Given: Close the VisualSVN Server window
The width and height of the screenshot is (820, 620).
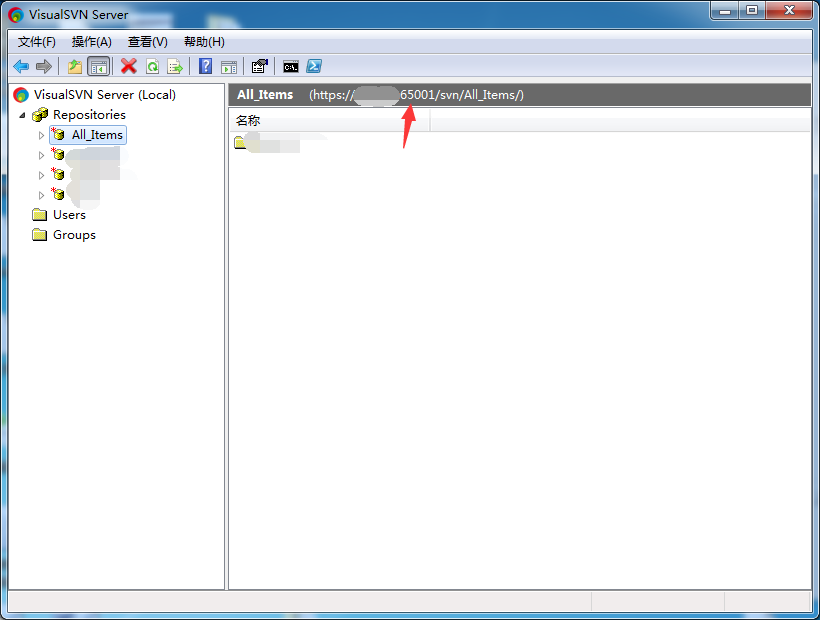Looking at the screenshot, I should click(790, 11).
